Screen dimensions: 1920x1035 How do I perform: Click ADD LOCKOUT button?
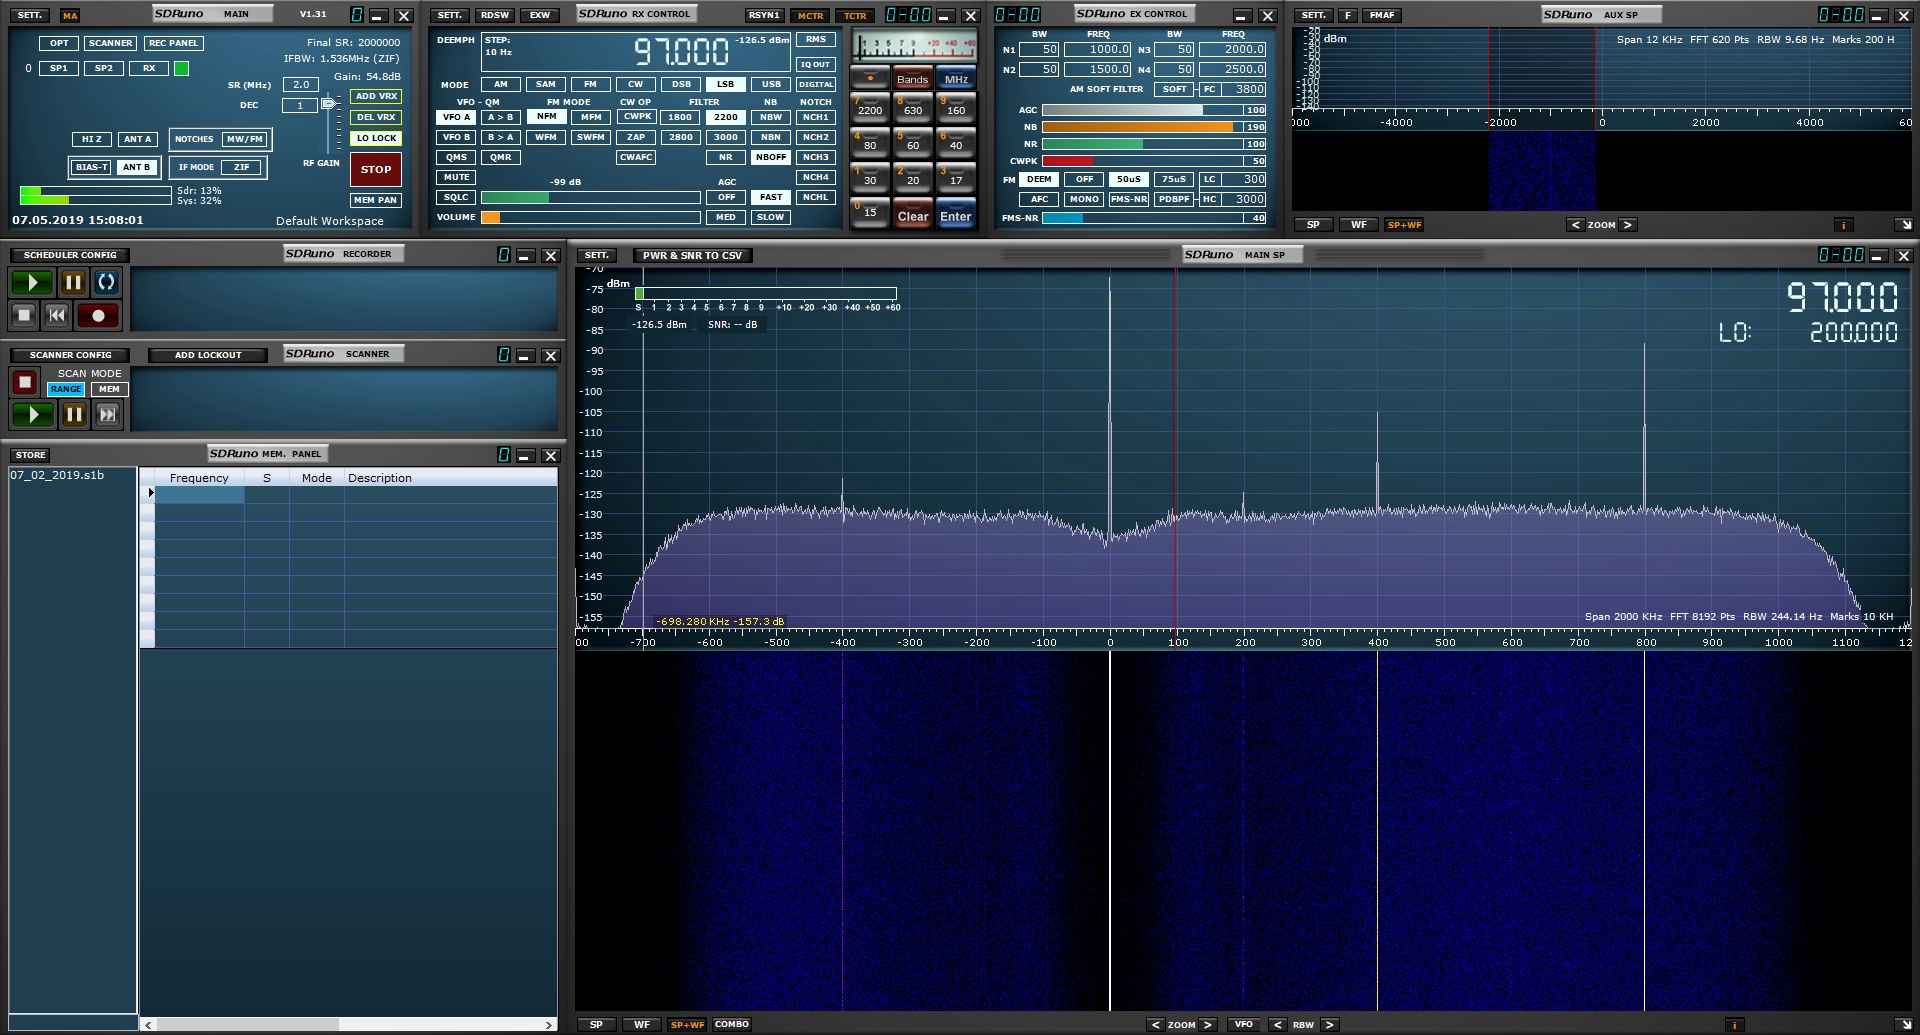(208, 355)
